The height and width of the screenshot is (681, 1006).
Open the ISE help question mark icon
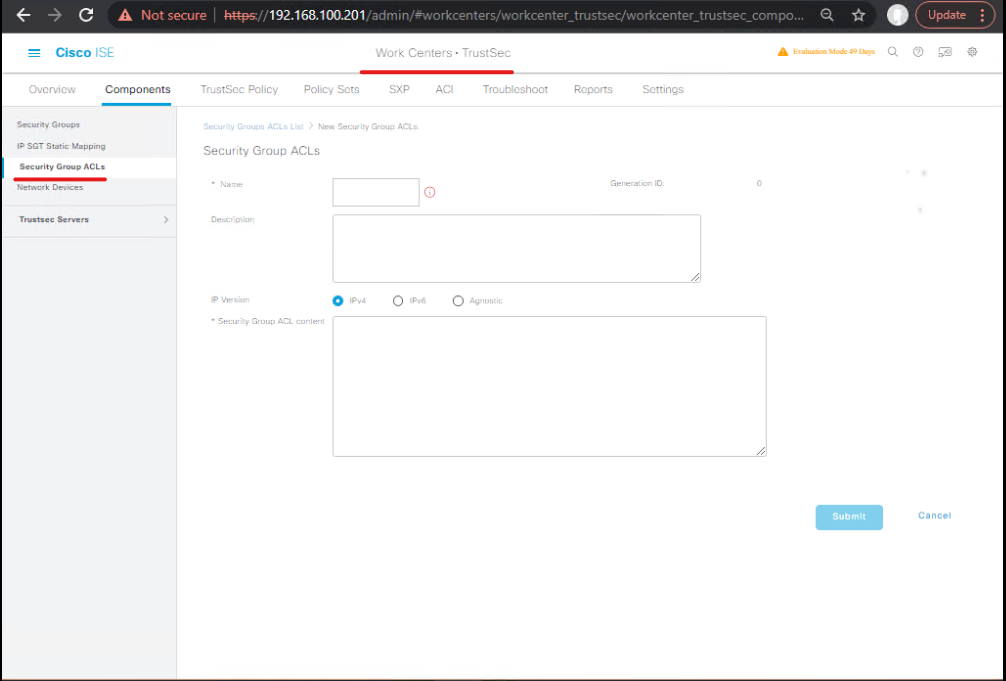point(918,52)
